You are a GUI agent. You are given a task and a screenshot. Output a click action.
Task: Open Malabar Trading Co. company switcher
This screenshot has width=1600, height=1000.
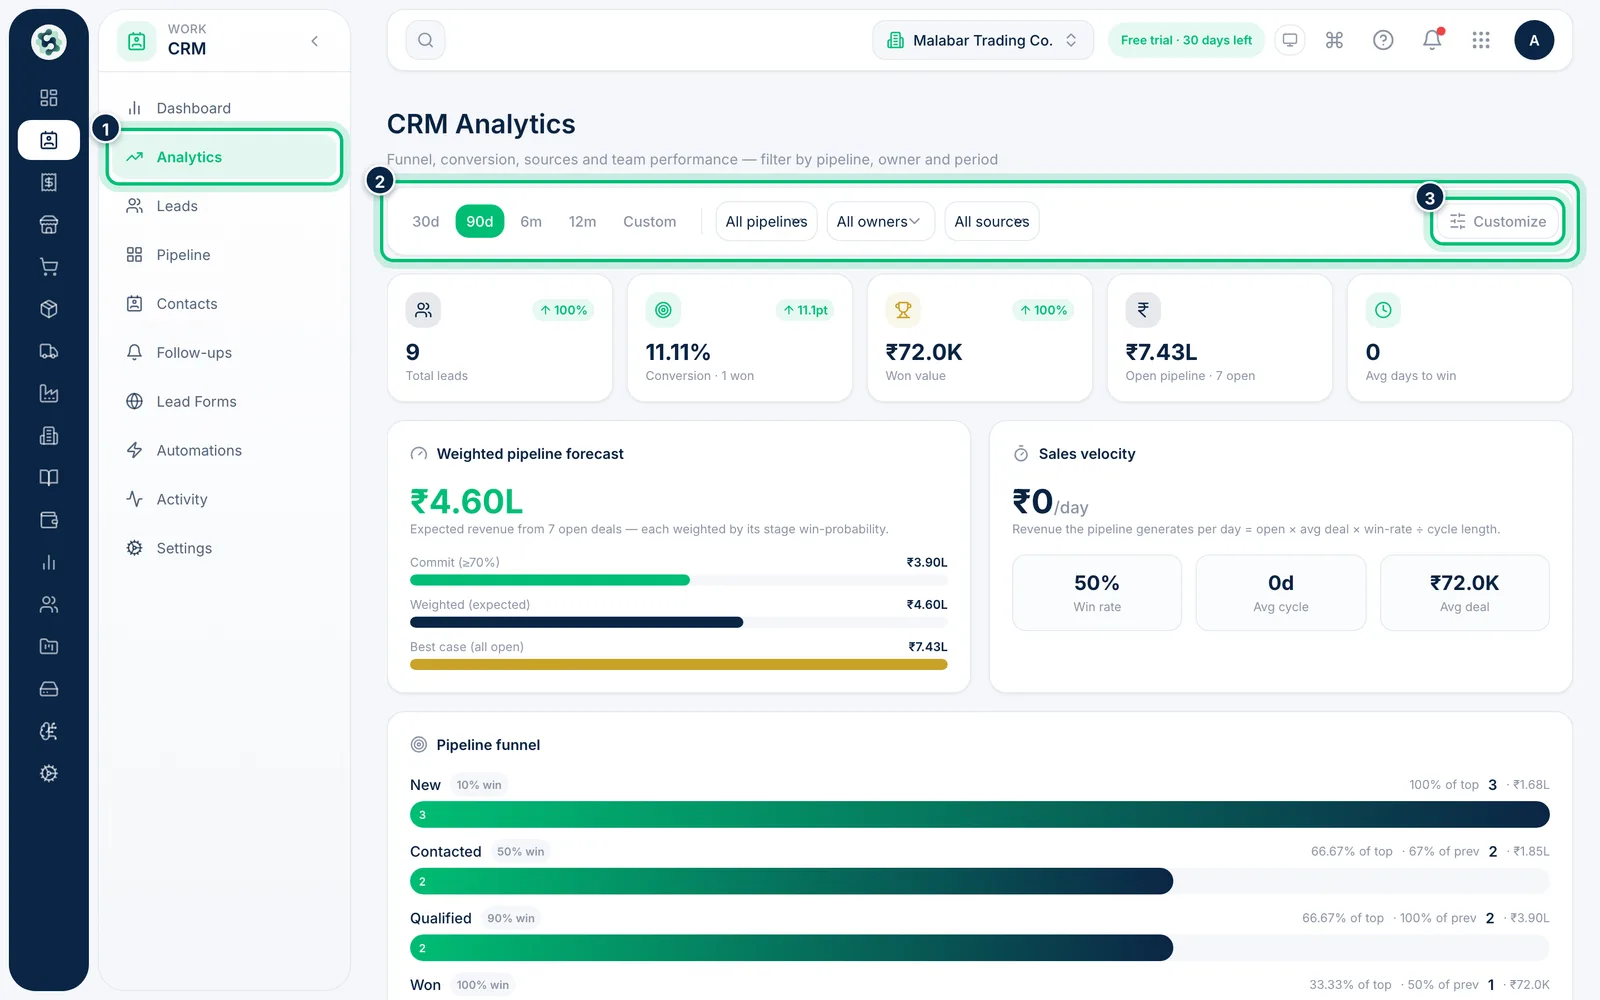click(x=983, y=40)
